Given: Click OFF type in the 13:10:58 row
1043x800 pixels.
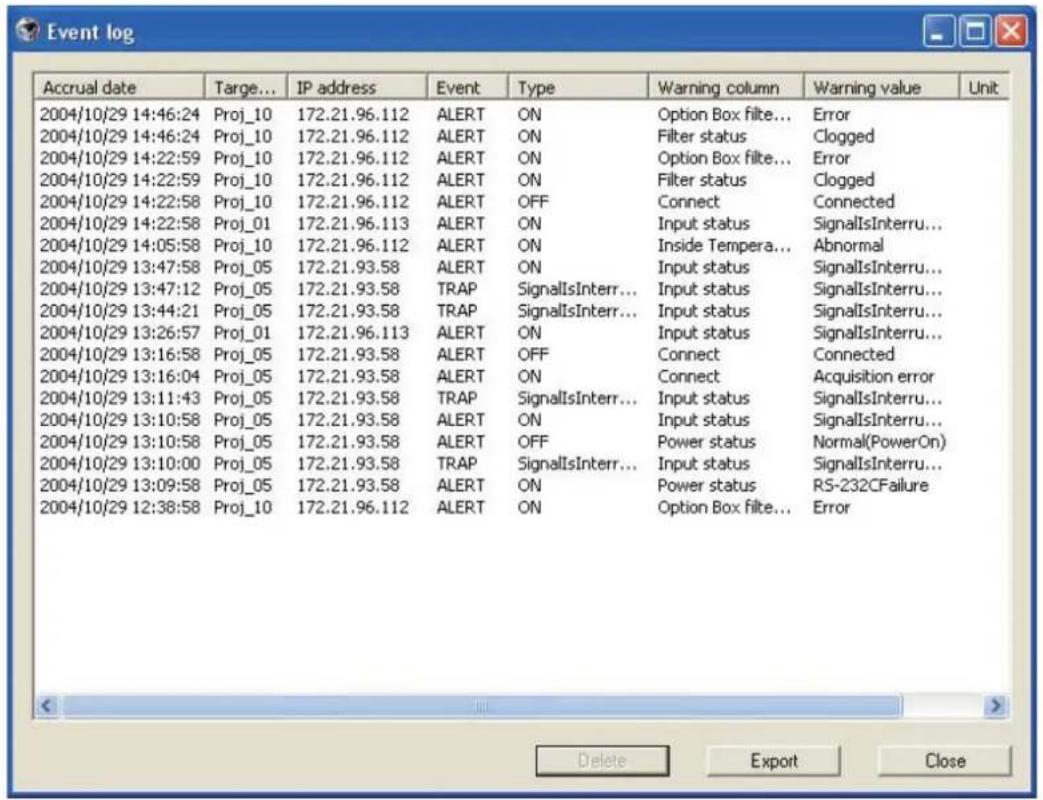Looking at the screenshot, I should tap(533, 442).
